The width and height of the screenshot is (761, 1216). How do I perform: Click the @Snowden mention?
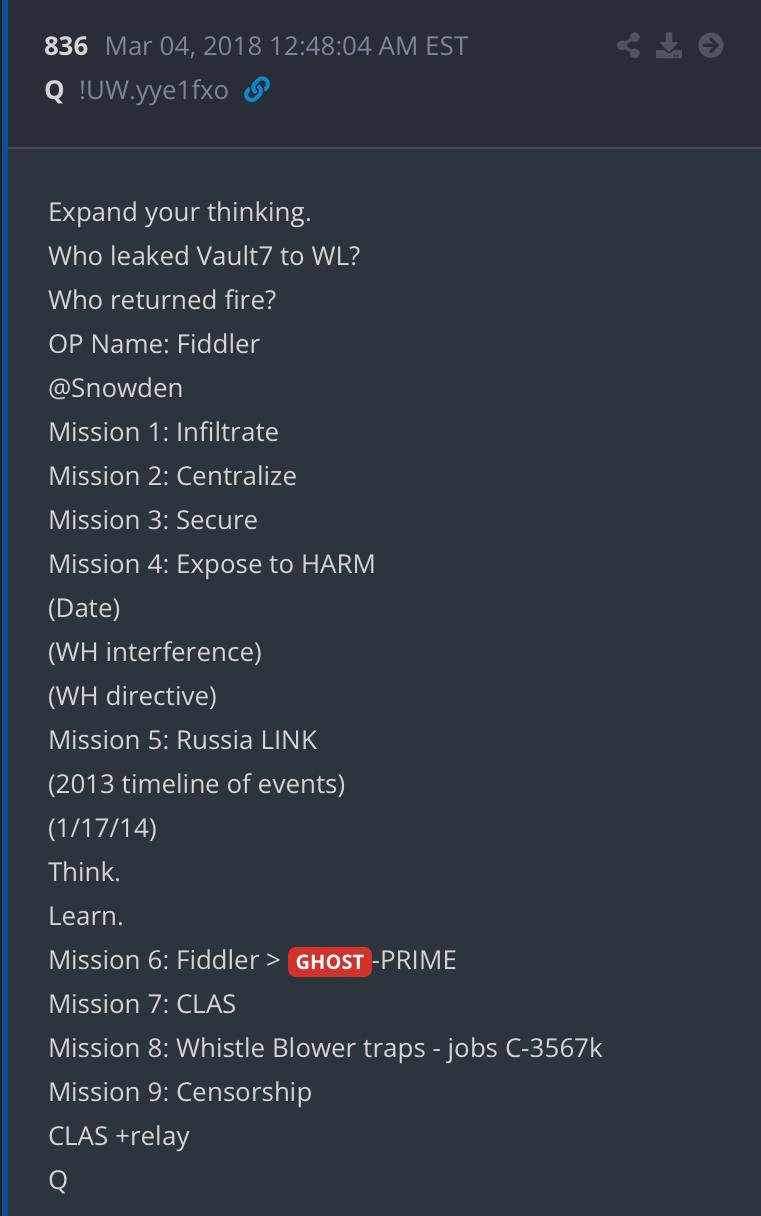pyautogui.click(x=115, y=388)
